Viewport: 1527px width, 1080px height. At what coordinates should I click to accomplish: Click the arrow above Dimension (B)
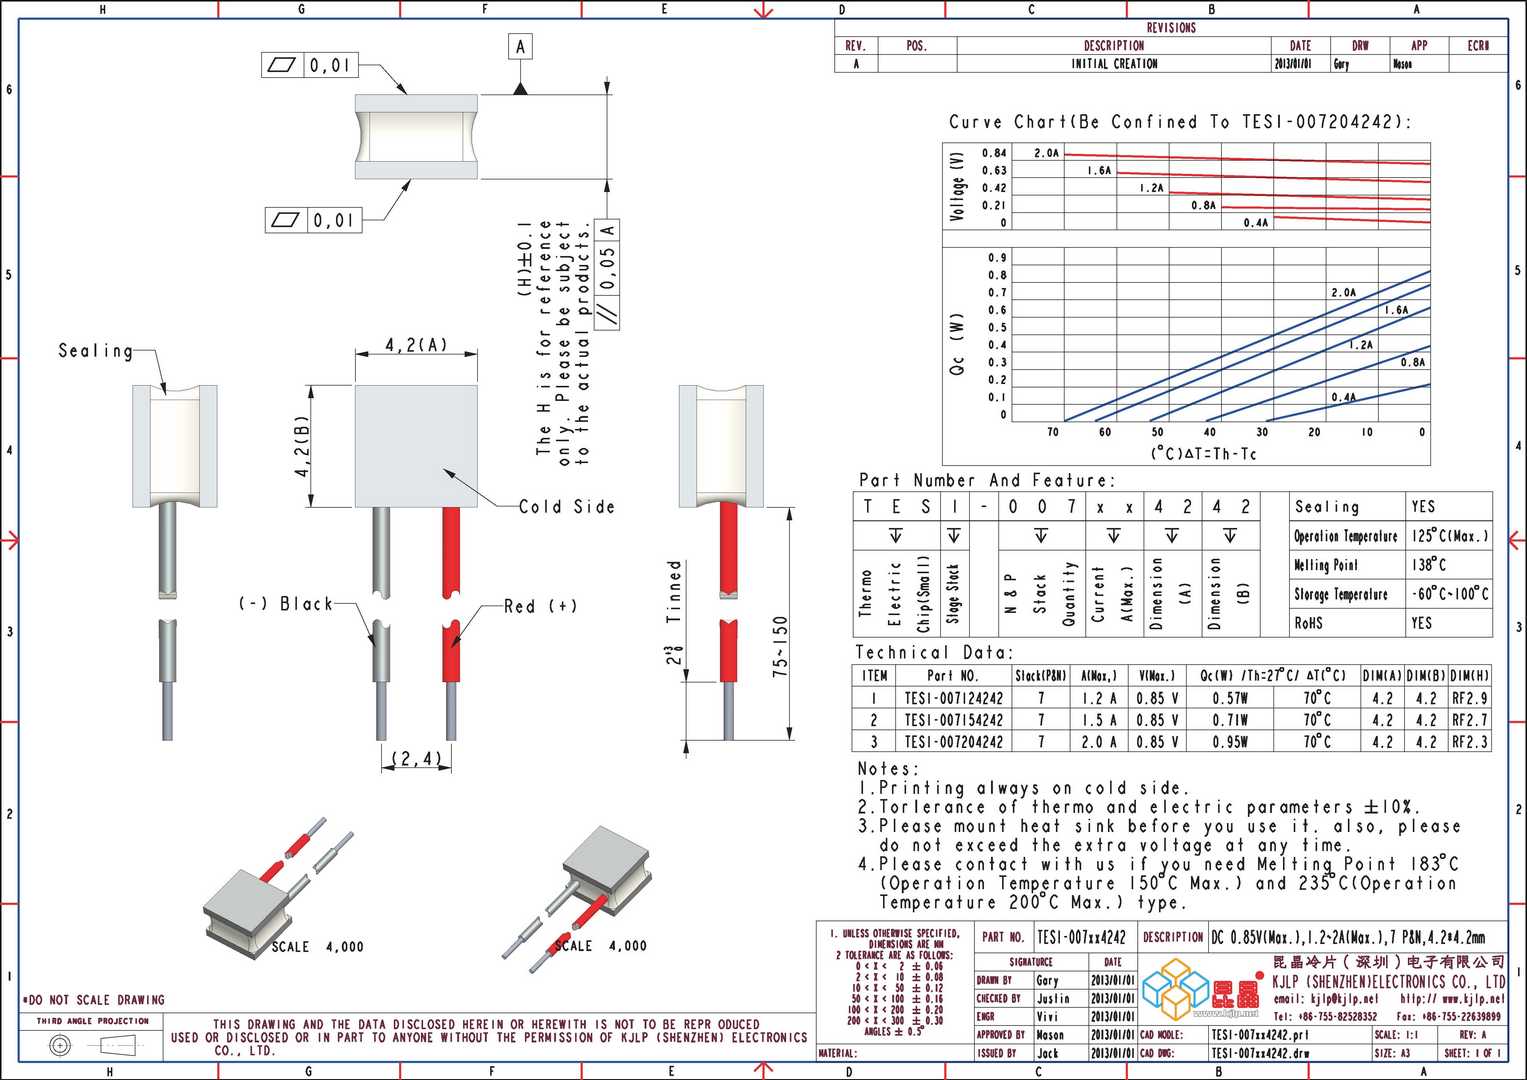tap(1230, 535)
